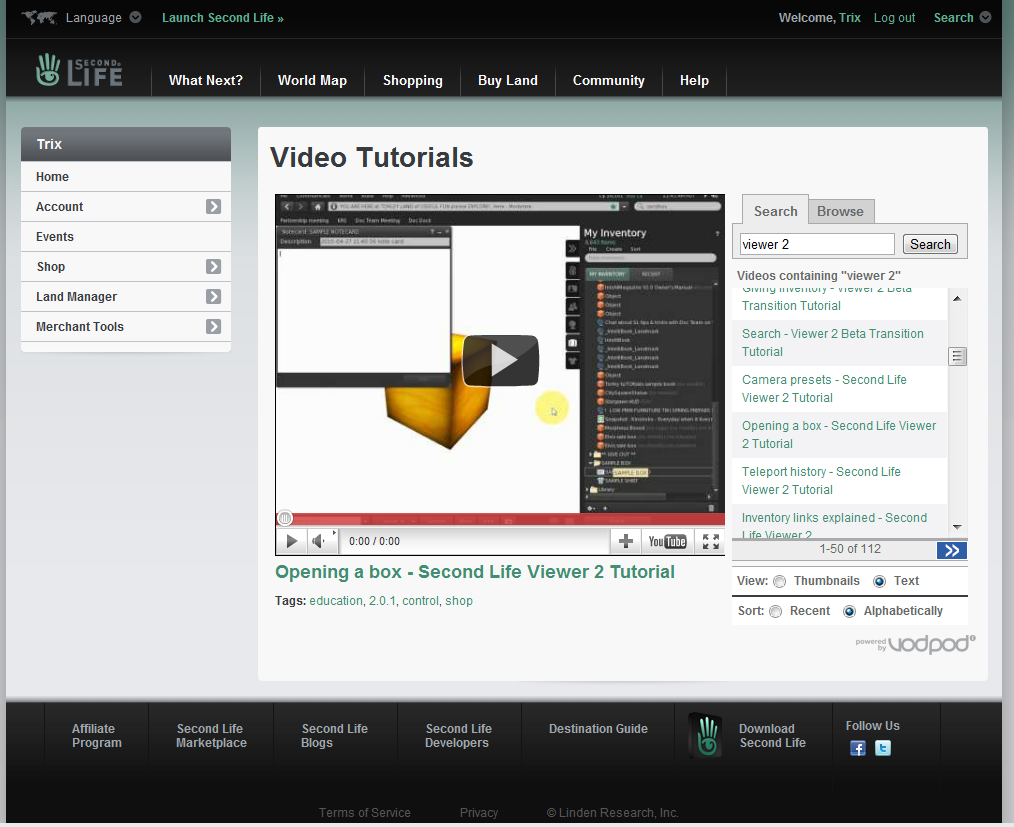
Task: Open Camera presets - Second Life Viewer 2 Tutorial
Action: click(x=824, y=389)
